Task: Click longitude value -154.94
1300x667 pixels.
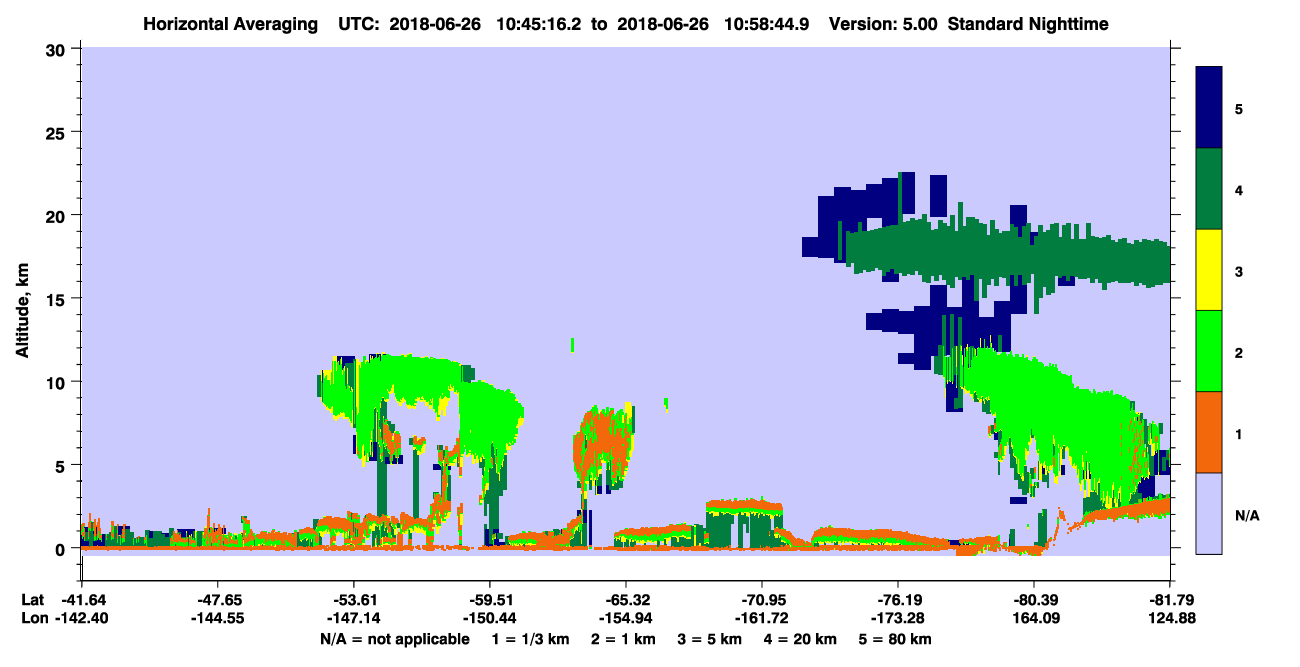Action: (625, 619)
